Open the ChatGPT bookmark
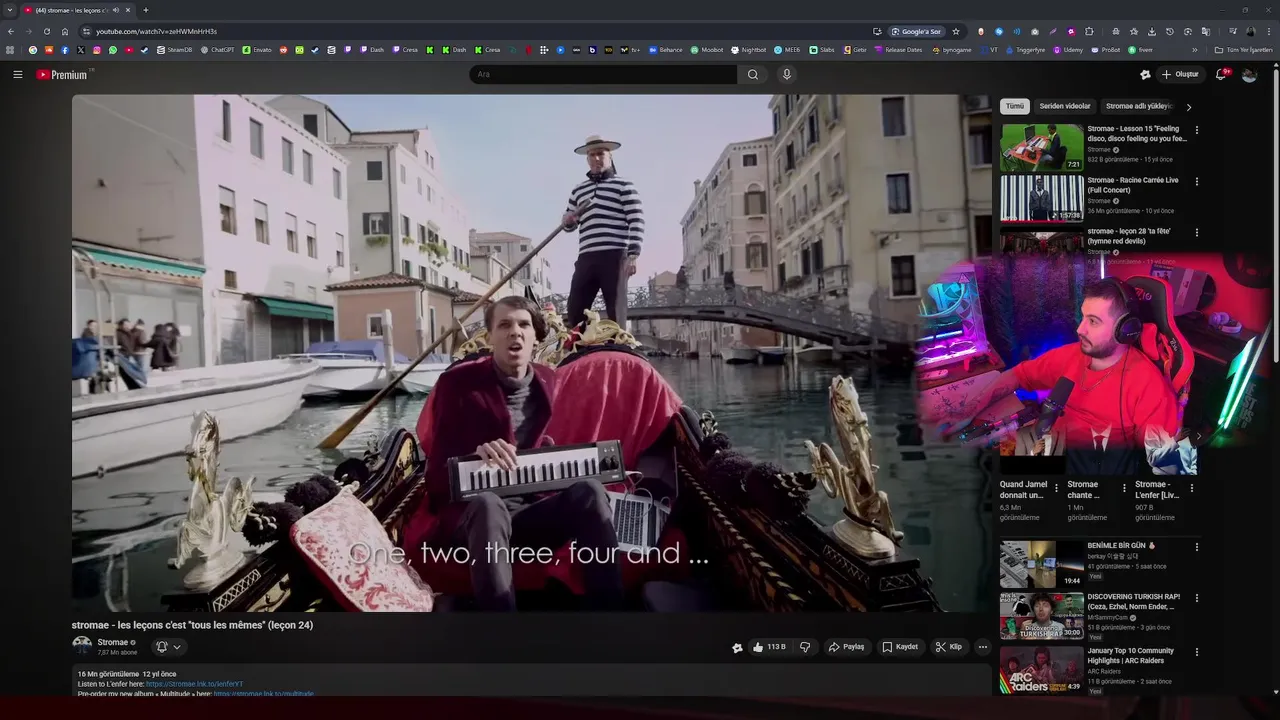 (217, 49)
